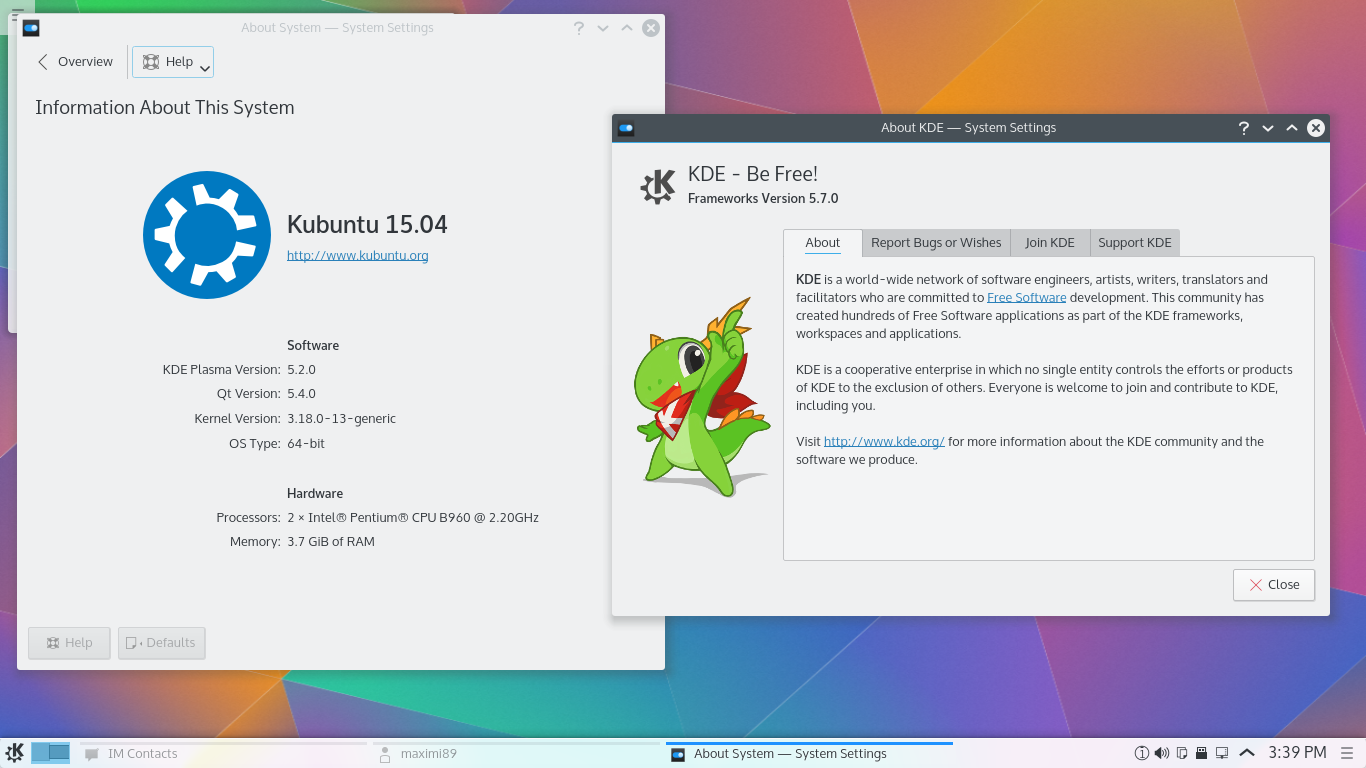Open the network connections tray icon
Viewport: 1366px width, 768px height.
pyautogui.click(x=1221, y=753)
